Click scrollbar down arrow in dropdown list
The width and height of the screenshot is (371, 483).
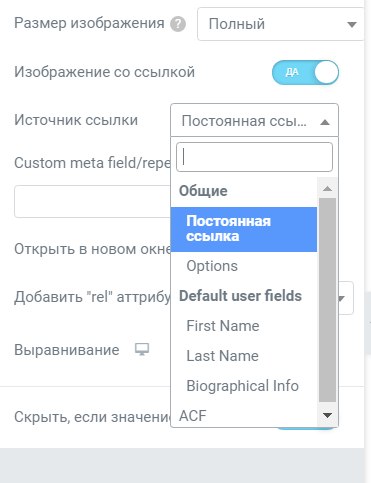[327, 415]
